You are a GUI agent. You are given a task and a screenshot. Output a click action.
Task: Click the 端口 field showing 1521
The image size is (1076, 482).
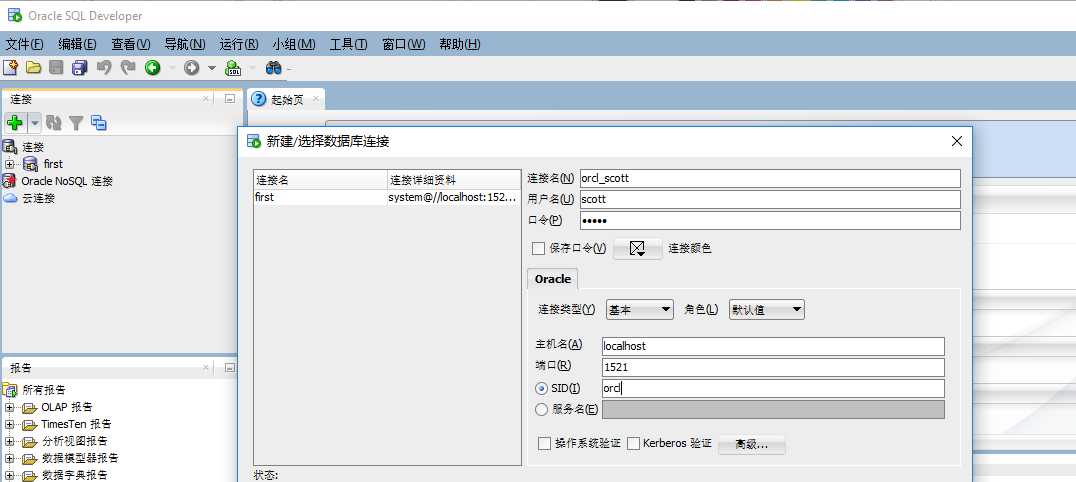pos(773,367)
